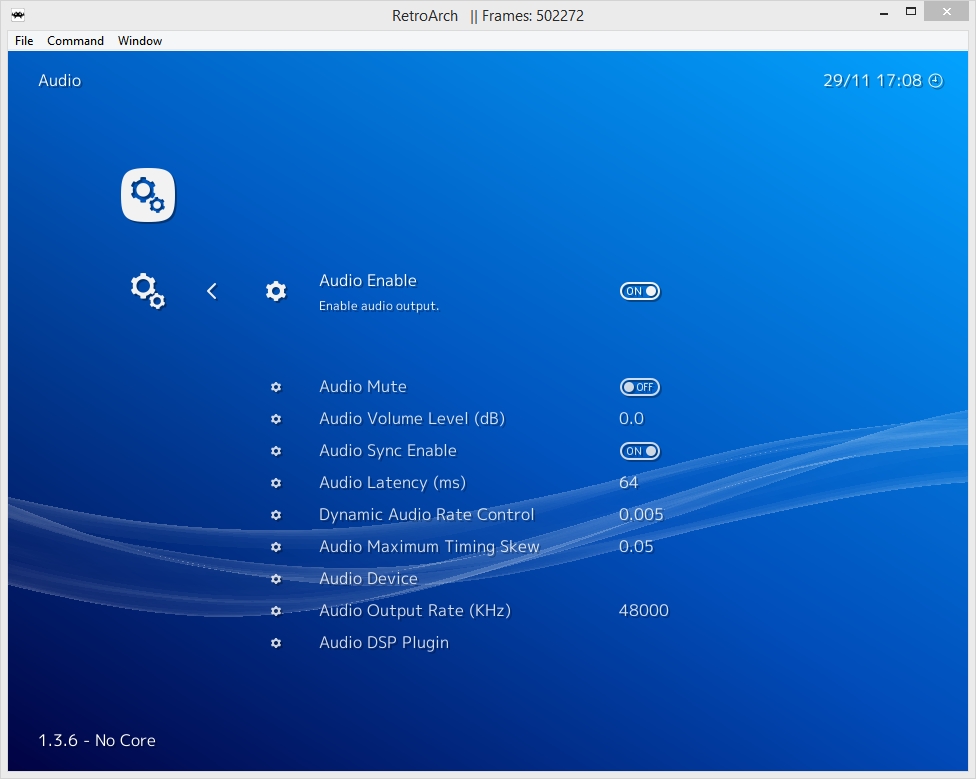
Task: Select the Audio Enable entry
Action: (368, 281)
